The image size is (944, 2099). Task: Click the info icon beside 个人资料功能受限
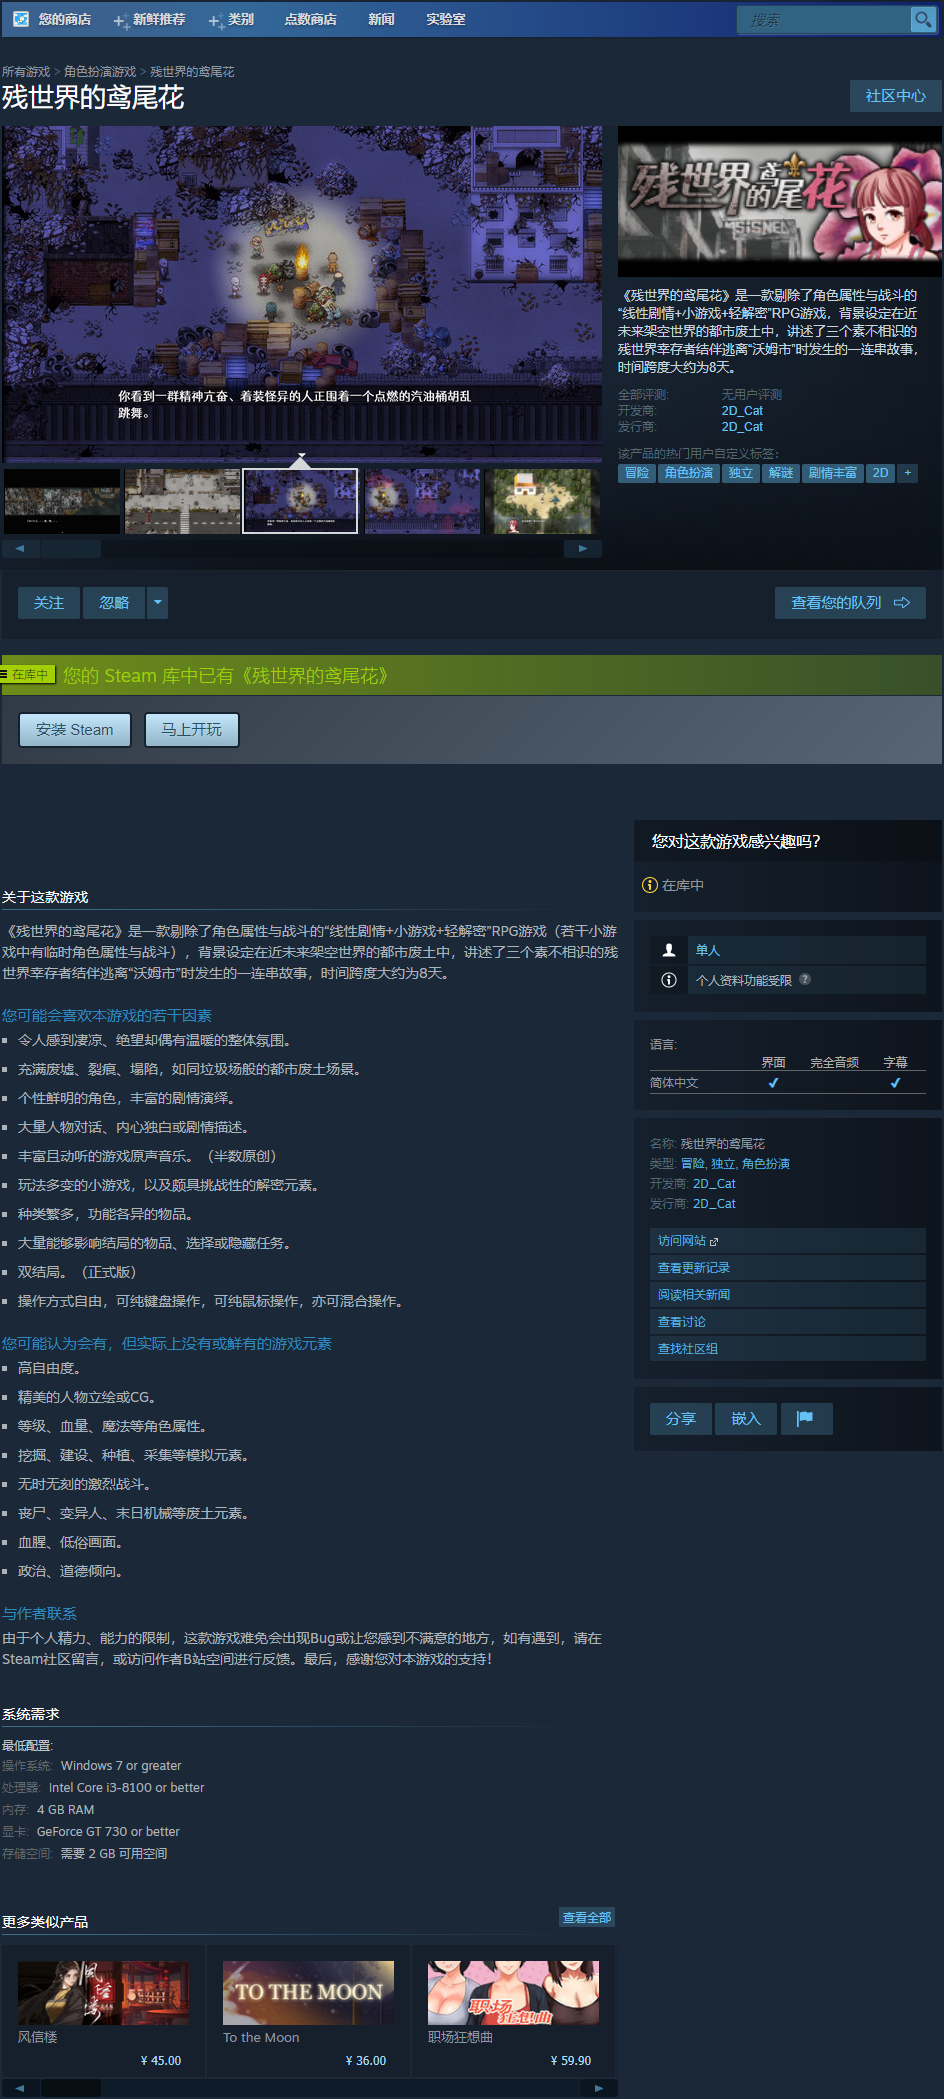click(669, 980)
